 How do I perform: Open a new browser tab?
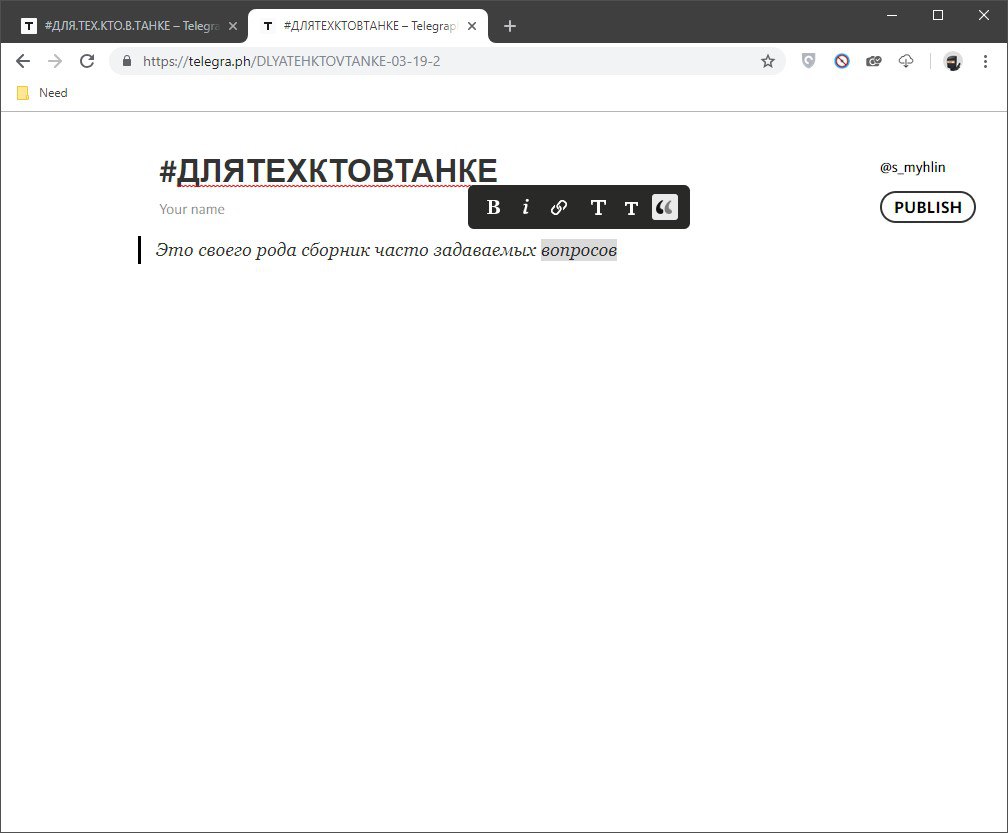[510, 26]
